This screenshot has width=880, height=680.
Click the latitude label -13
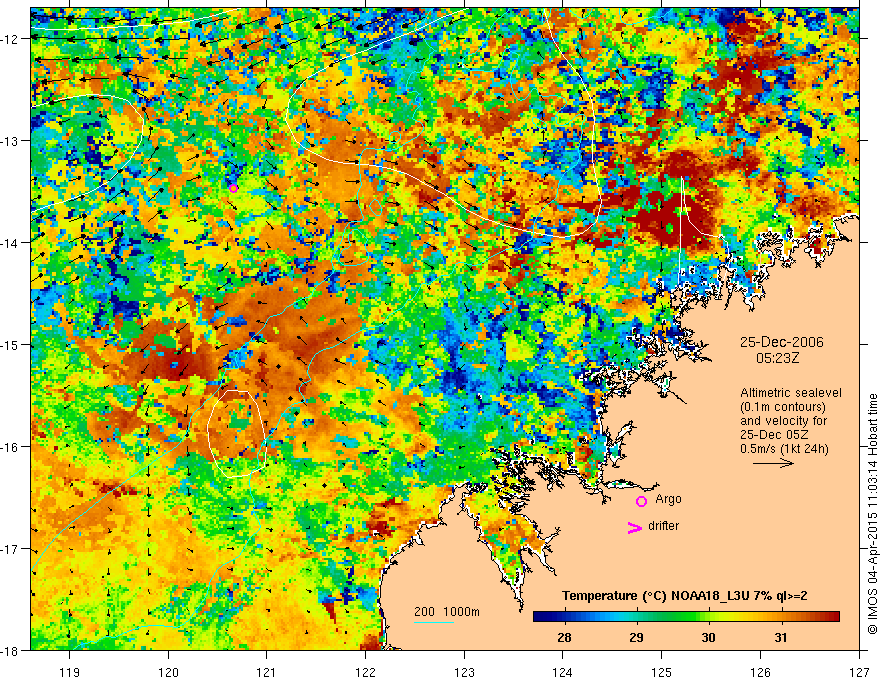10,140
